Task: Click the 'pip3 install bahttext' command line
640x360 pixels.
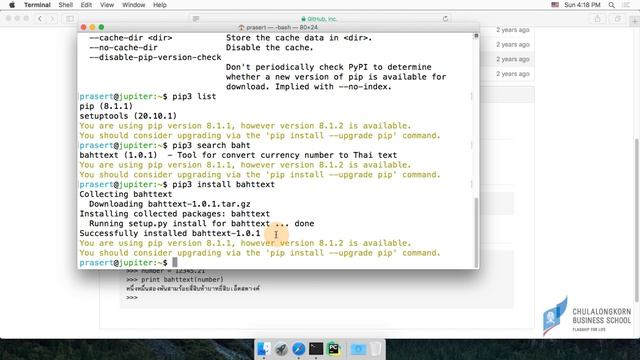Action: click(x=177, y=184)
